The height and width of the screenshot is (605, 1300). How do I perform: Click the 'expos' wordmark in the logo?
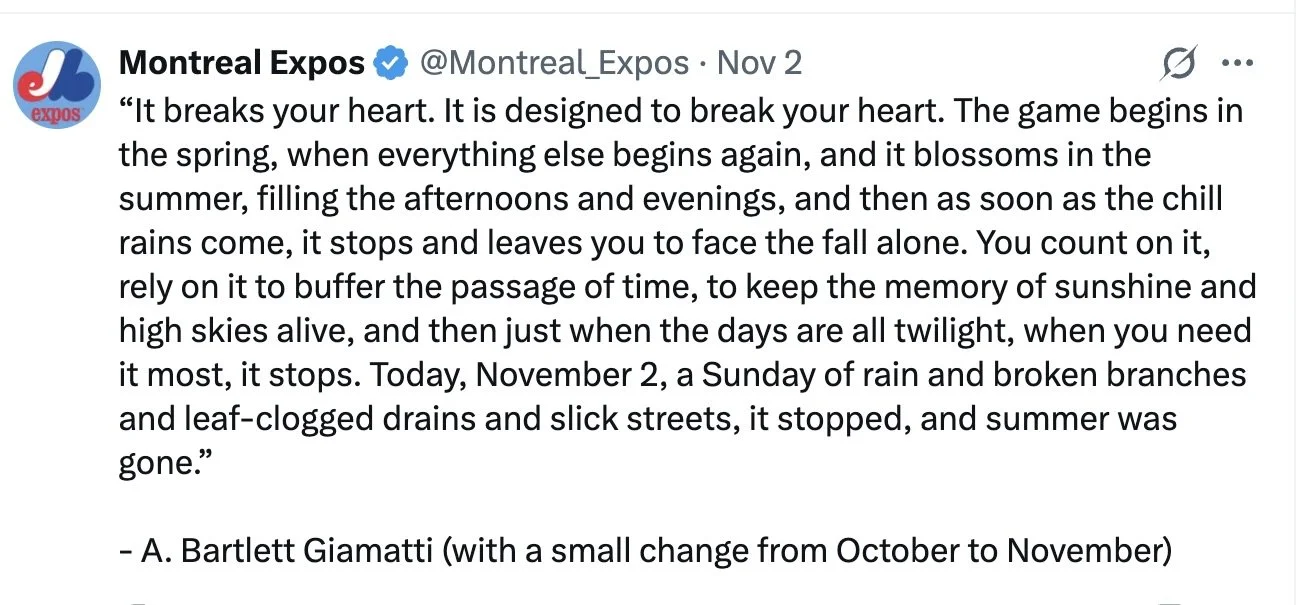coord(56,113)
